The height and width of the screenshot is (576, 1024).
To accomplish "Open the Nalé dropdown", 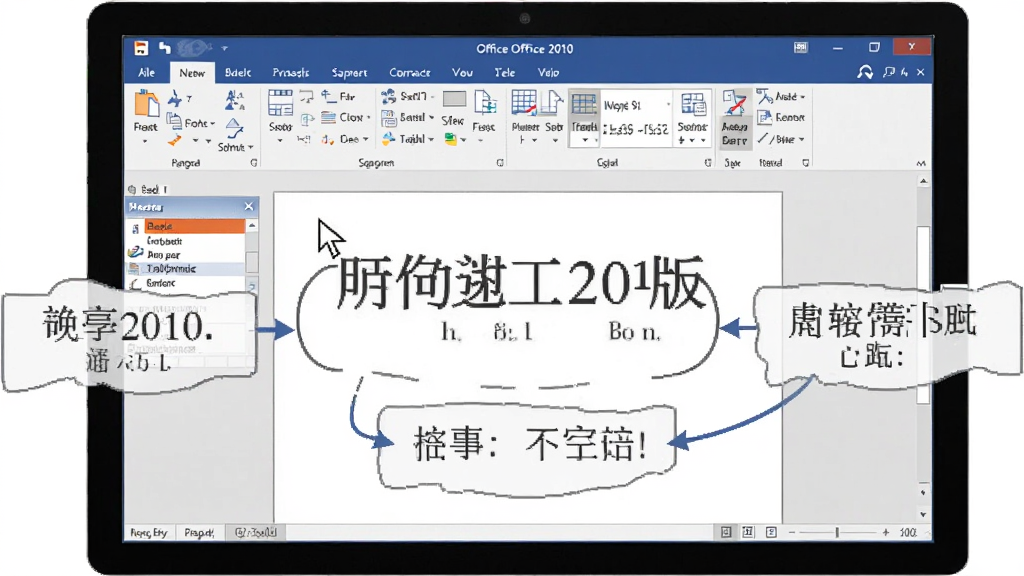I will [x=803, y=97].
